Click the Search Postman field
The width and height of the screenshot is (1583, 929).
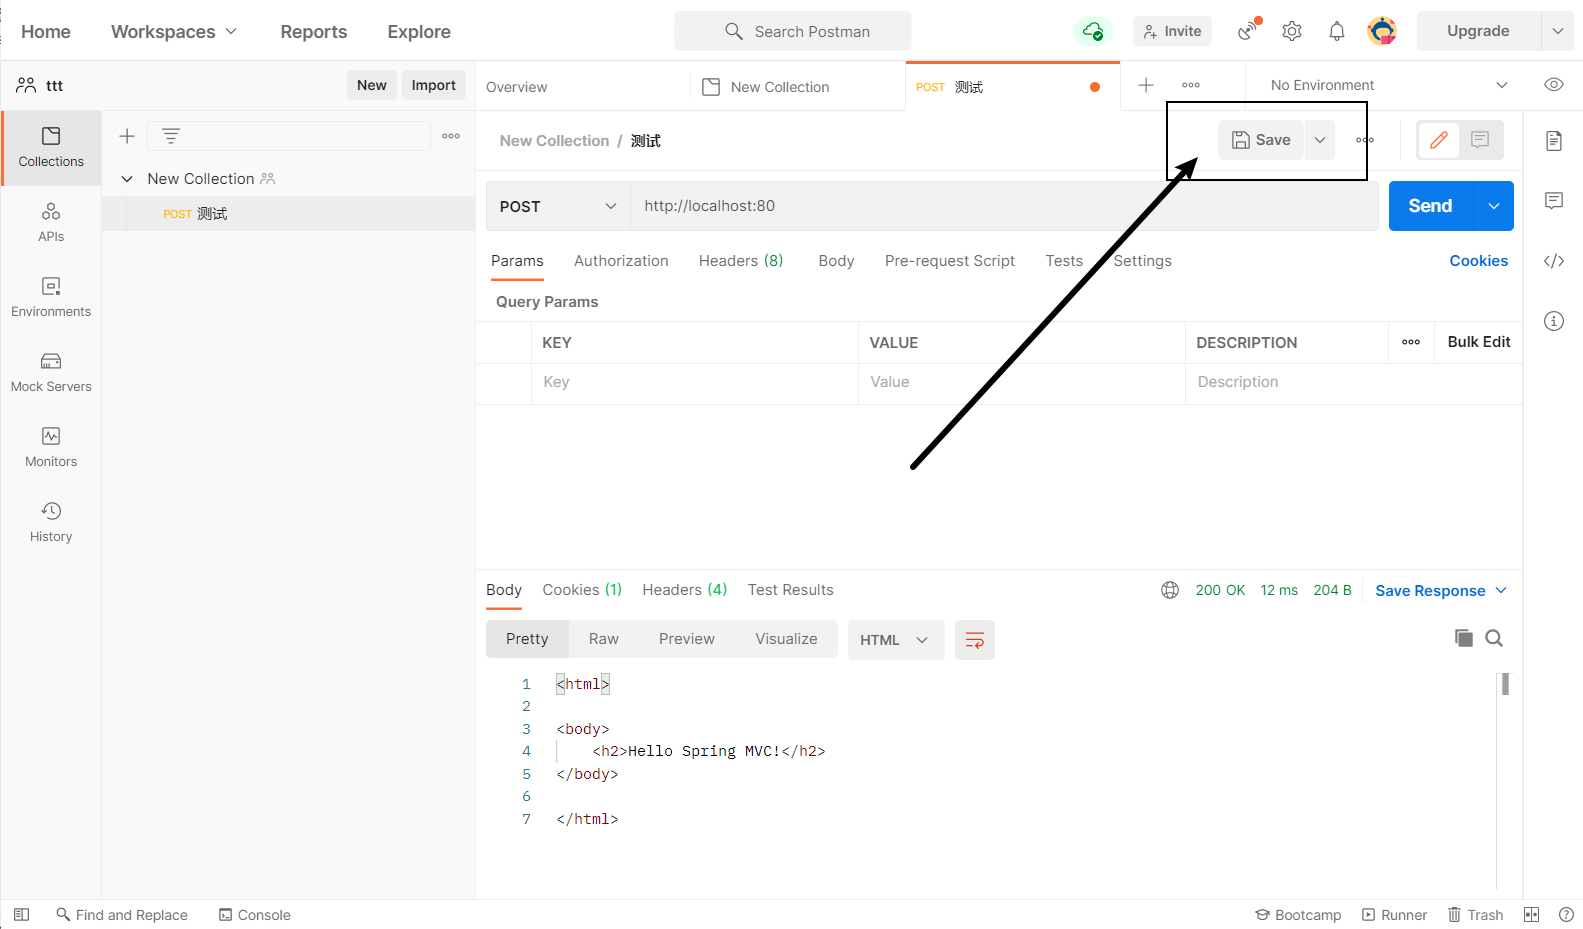coord(792,31)
